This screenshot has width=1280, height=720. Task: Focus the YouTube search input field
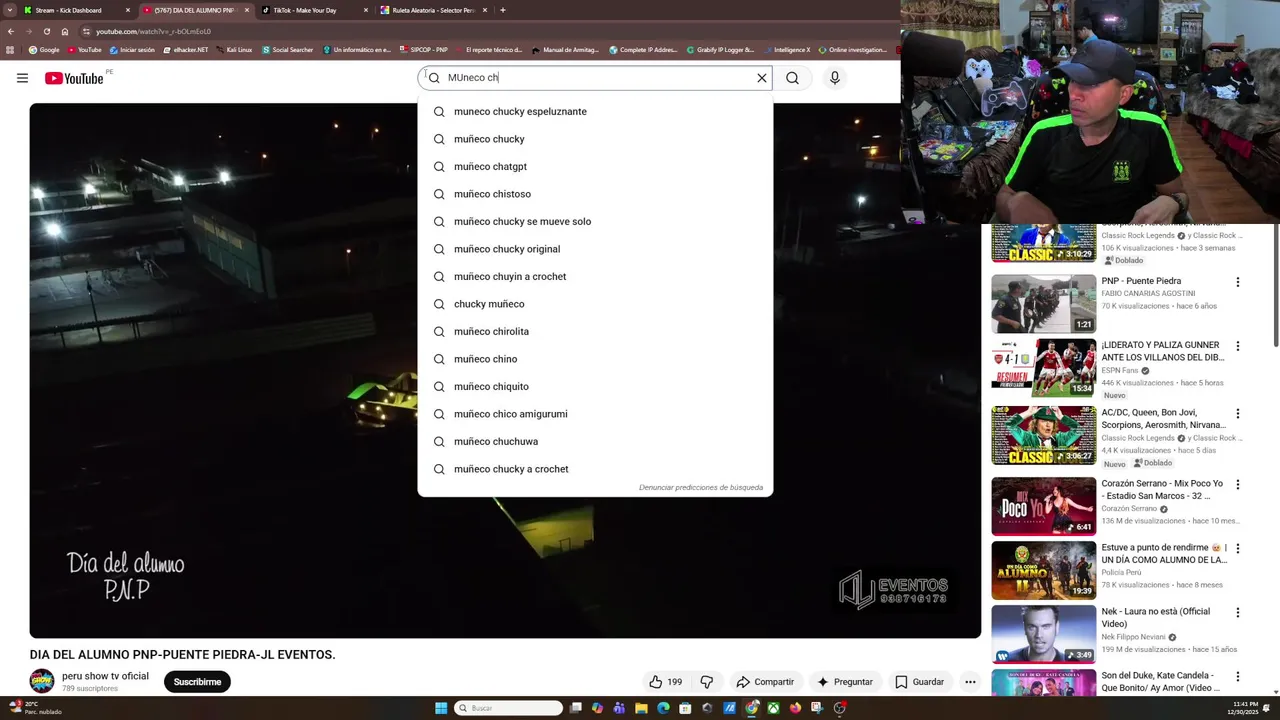(x=595, y=78)
